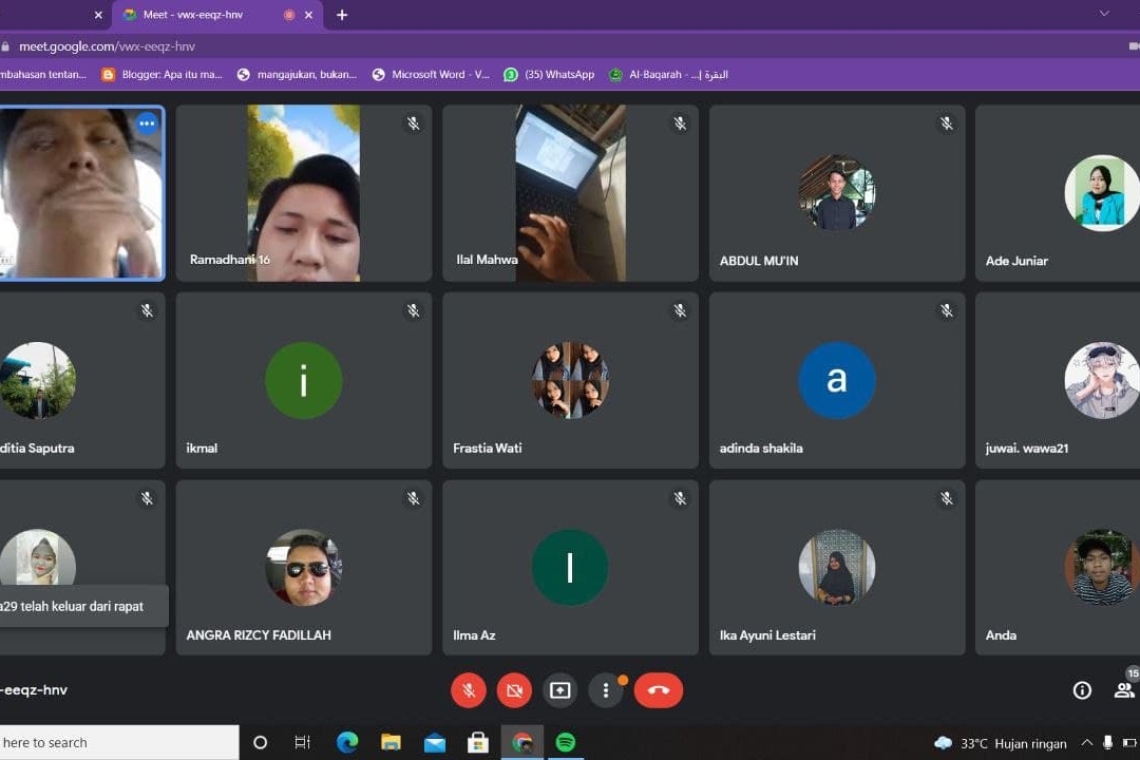Close the Meet browser tab

point(309,15)
